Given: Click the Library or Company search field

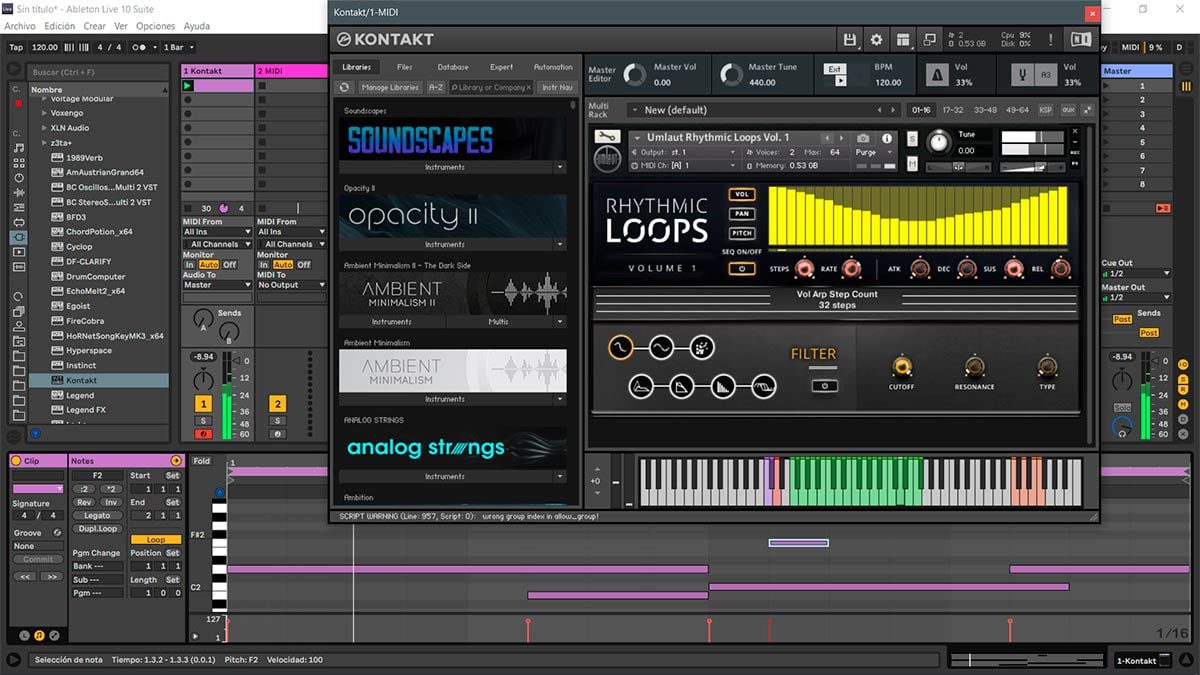Looking at the screenshot, I should pos(491,87).
